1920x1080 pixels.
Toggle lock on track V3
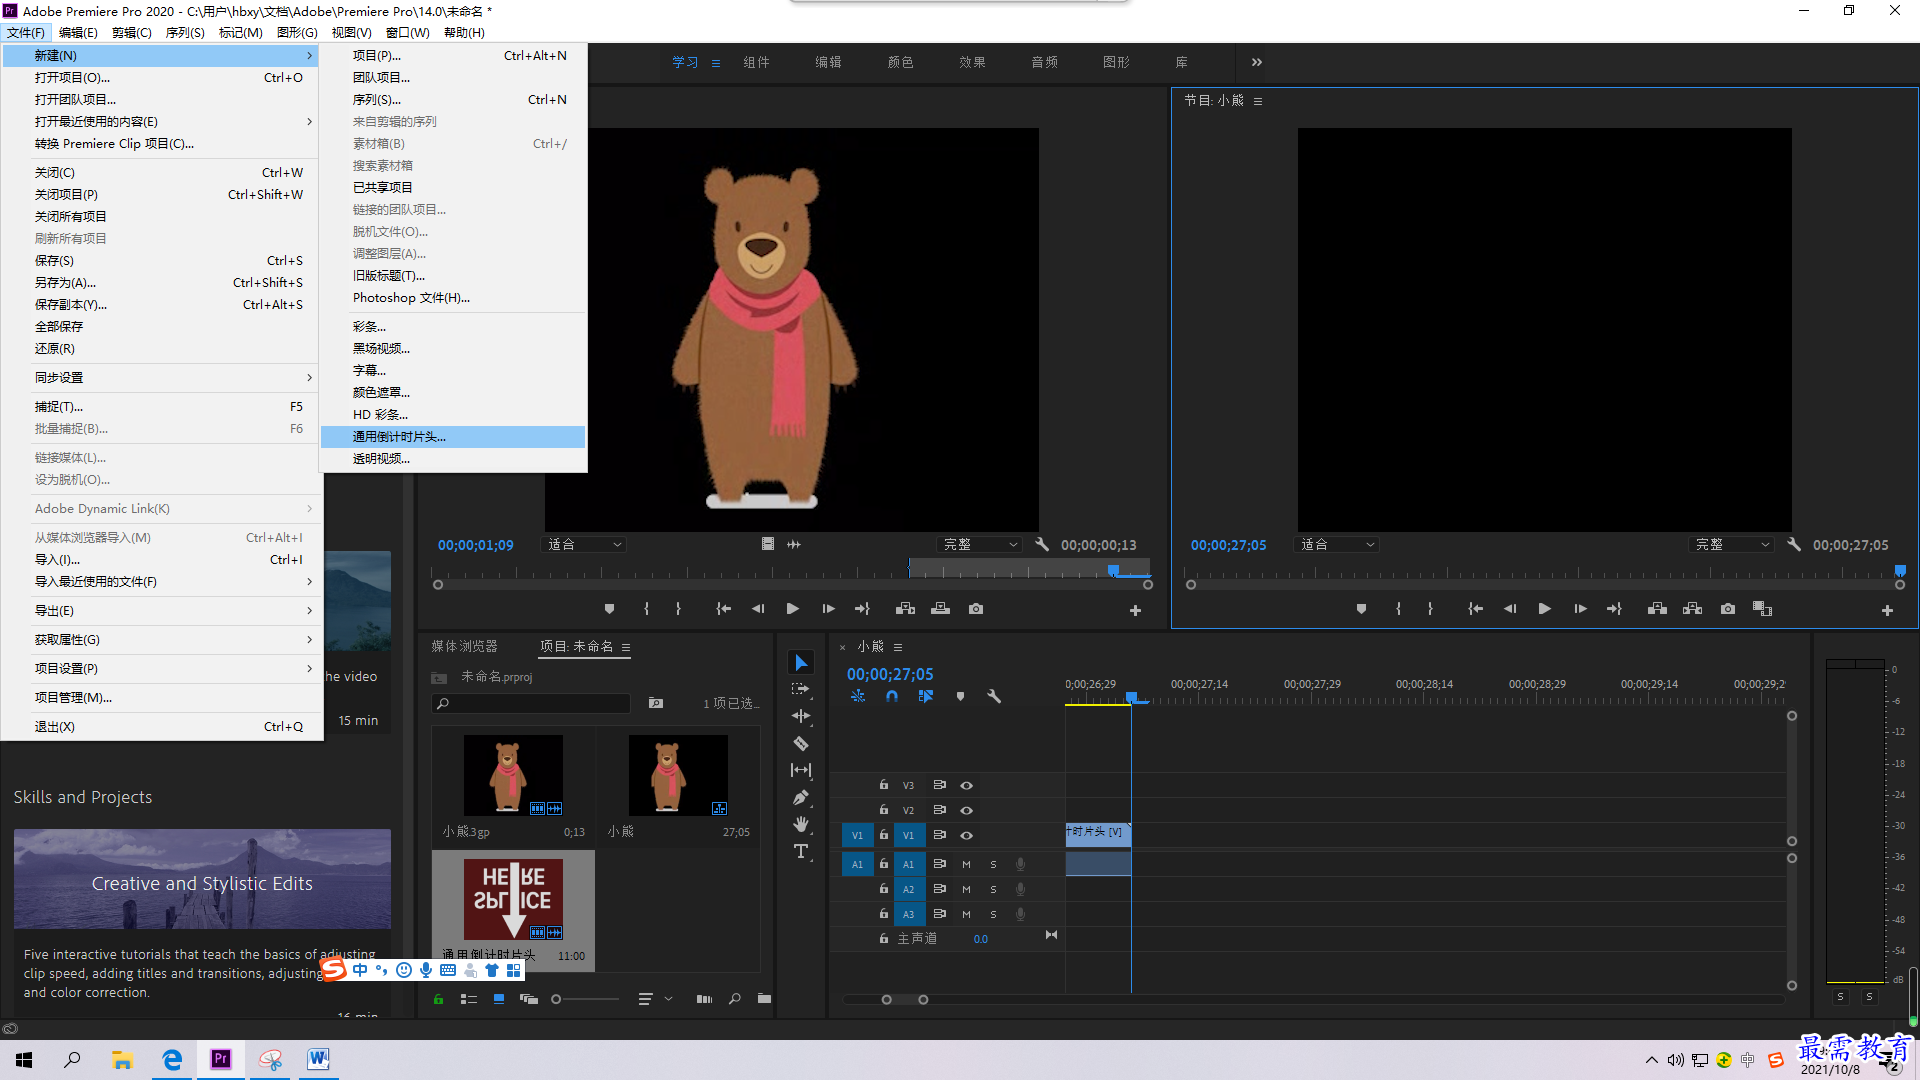pos(884,785)
